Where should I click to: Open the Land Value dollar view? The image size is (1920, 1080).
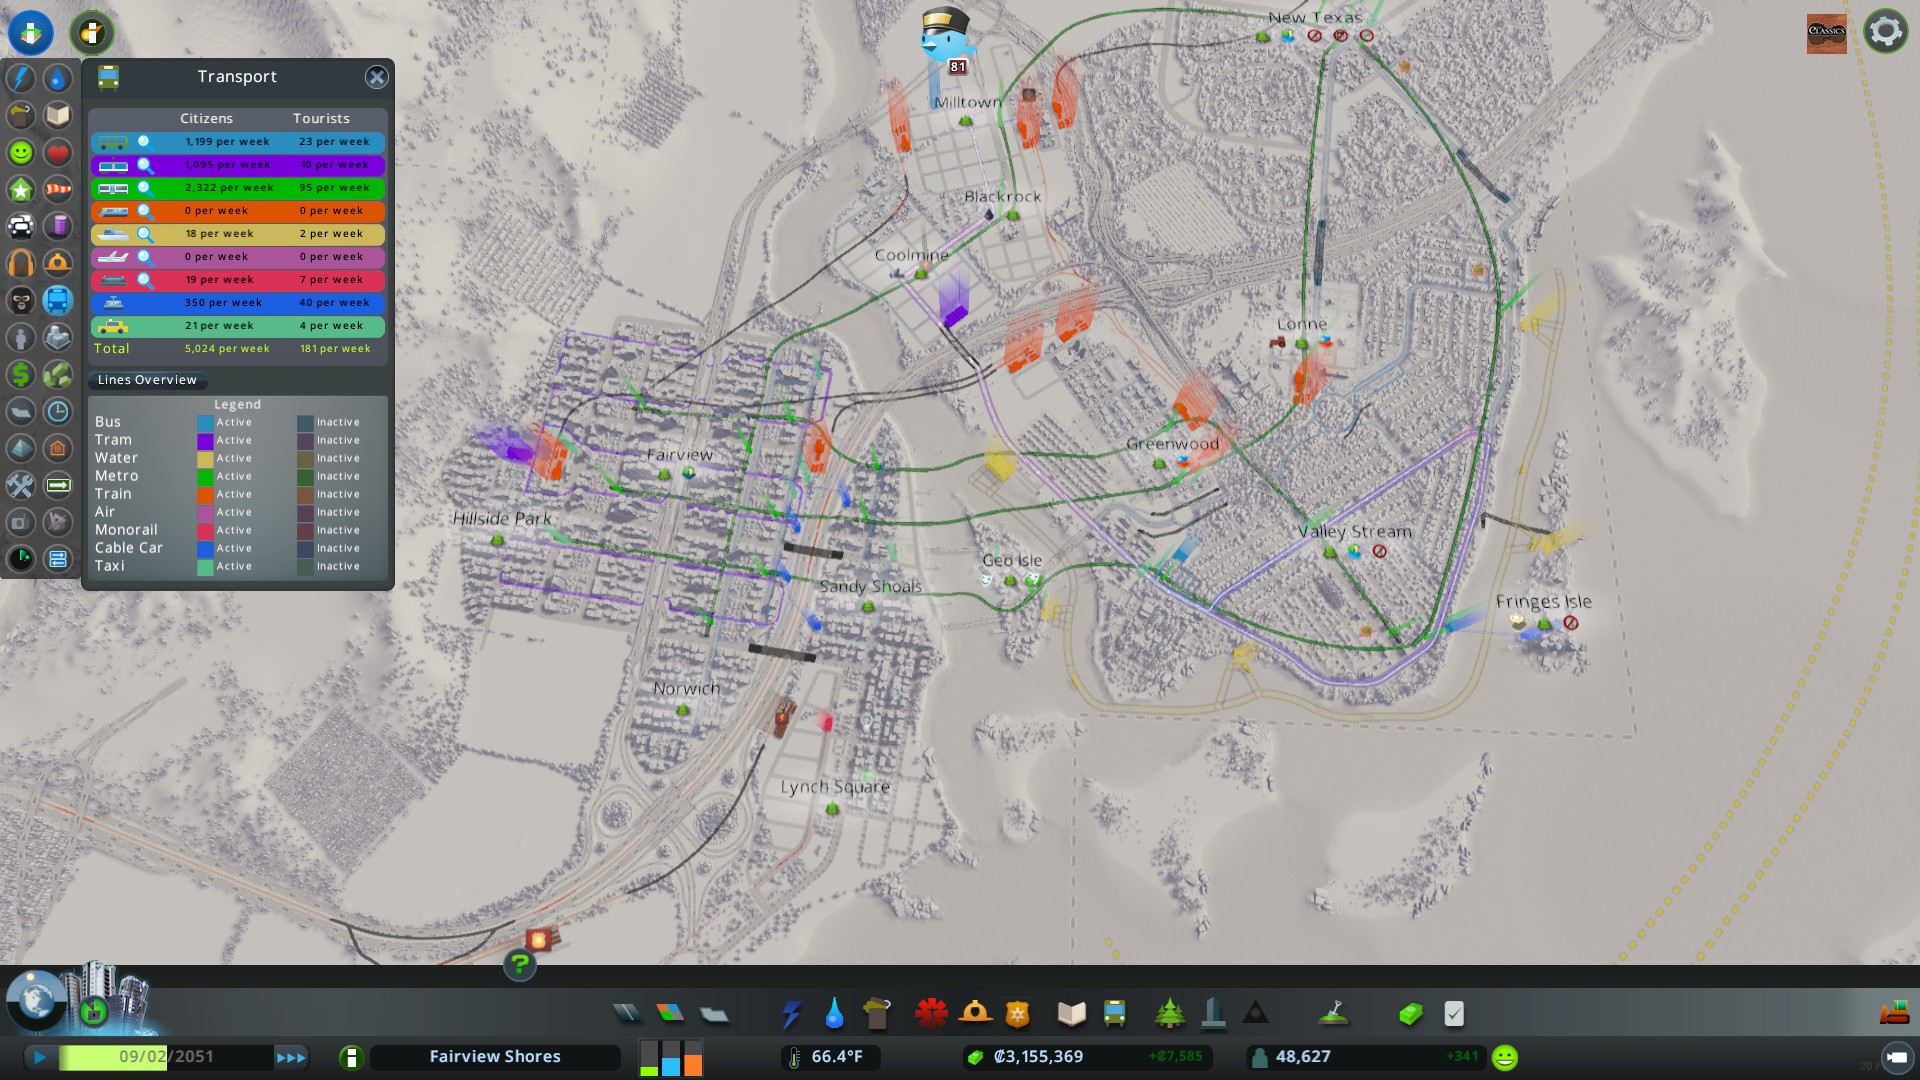21,374
